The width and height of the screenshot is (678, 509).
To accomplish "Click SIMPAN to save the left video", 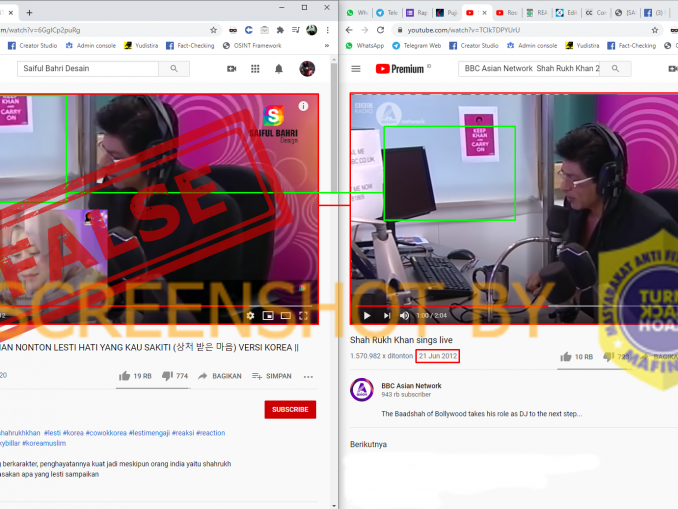I will point(272,376).
